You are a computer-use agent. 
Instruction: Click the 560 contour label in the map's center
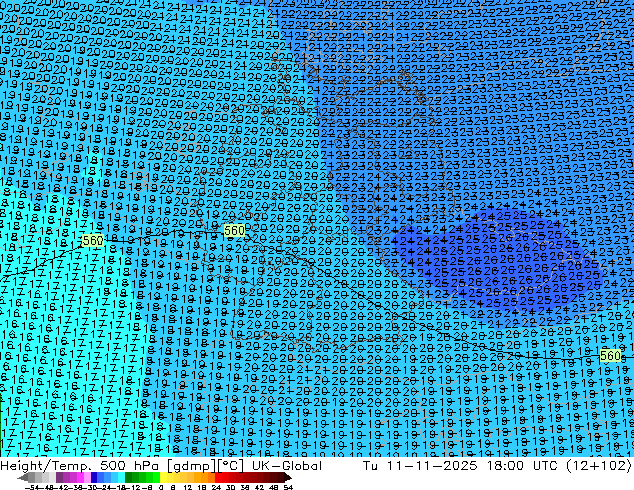point(234,231)
